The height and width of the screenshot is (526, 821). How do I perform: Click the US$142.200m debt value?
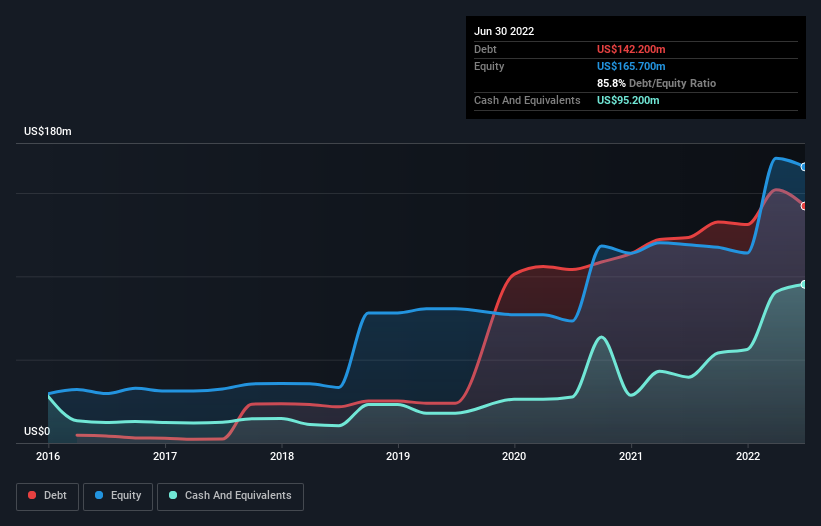pyautogui.click(x=631, y=49)
